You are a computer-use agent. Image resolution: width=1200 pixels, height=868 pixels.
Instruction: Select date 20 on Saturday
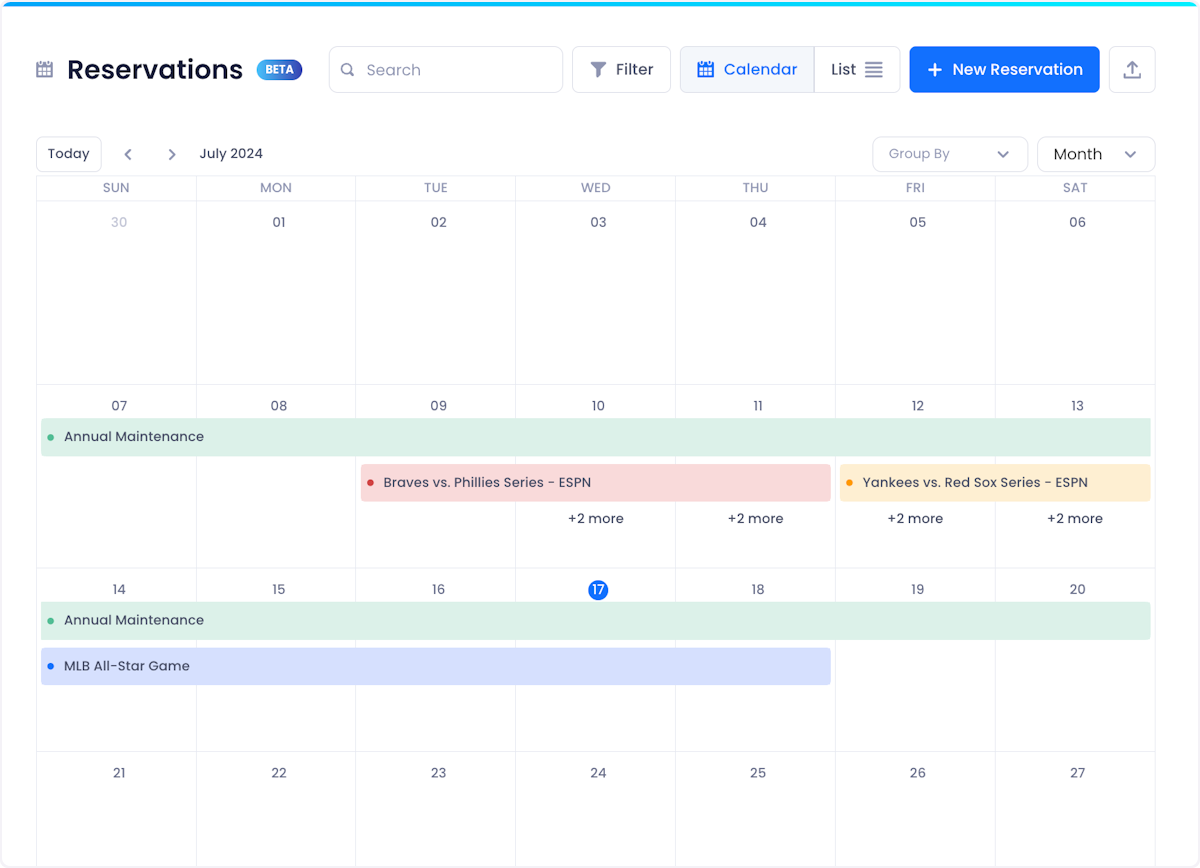pos(1077,590)
